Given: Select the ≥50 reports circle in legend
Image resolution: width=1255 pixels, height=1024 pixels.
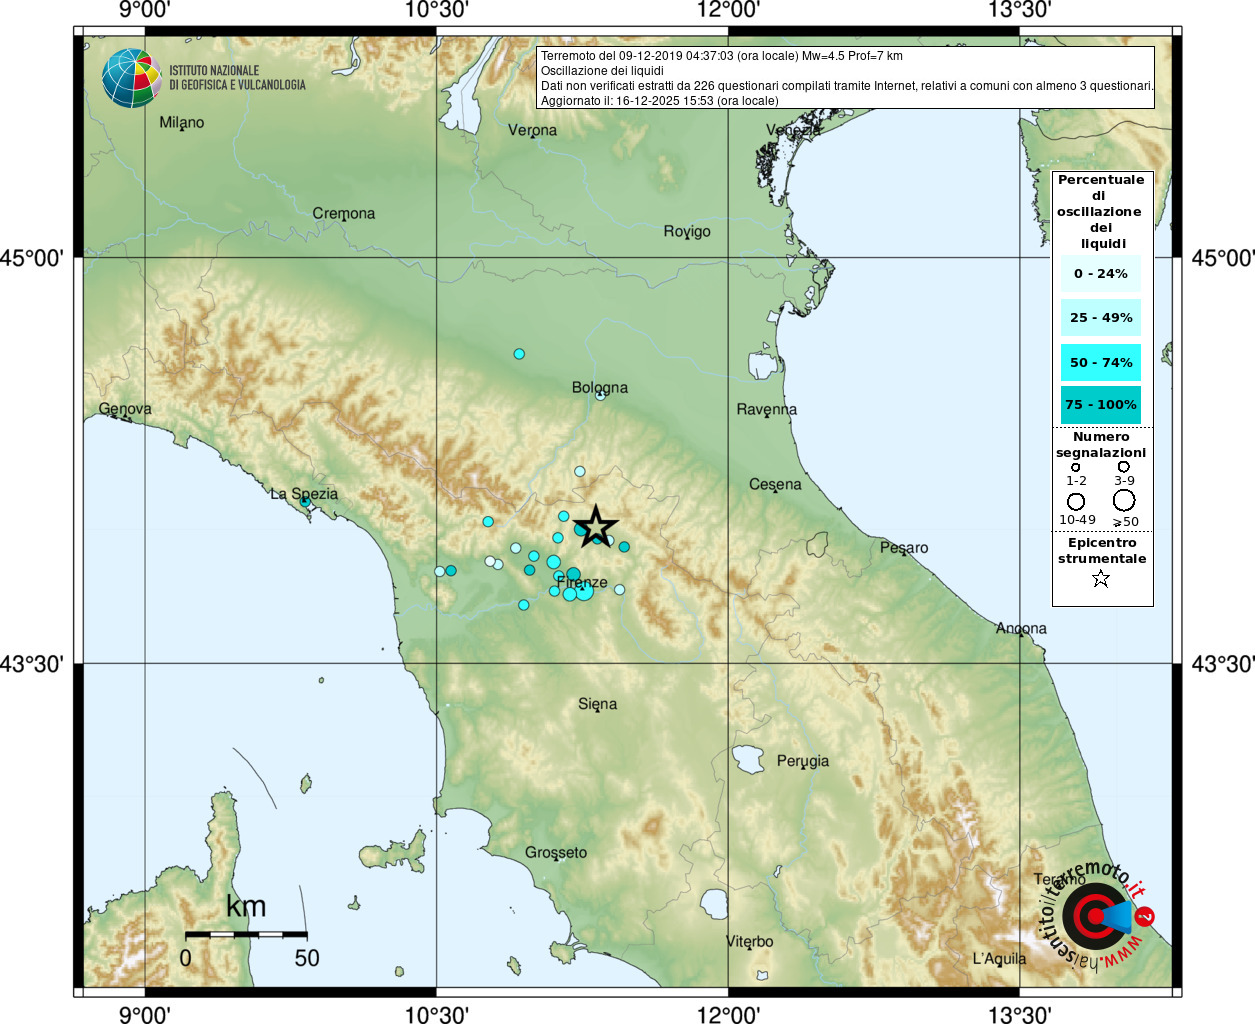Looking at the screenshot, I should pyautogui.click(x=1125, y=500).
